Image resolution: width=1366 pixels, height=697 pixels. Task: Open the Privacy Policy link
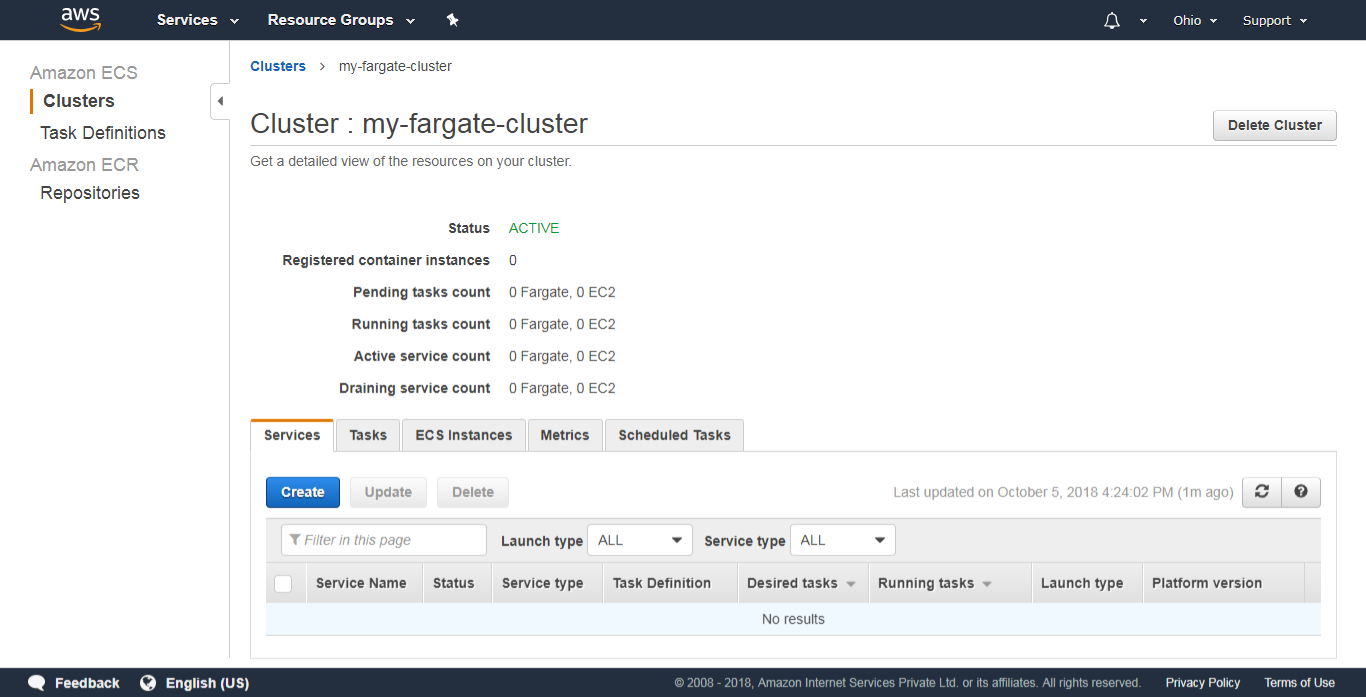(1203, 683)
